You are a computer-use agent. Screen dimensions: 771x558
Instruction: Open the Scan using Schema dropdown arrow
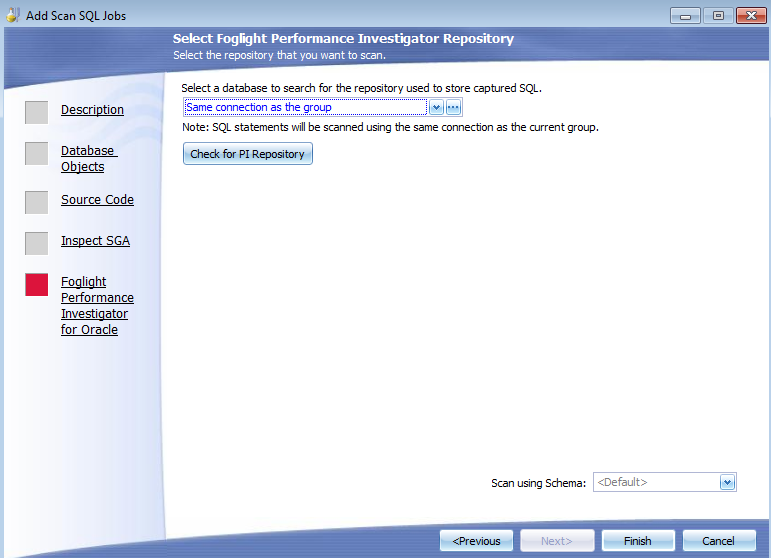pos(727,482)
